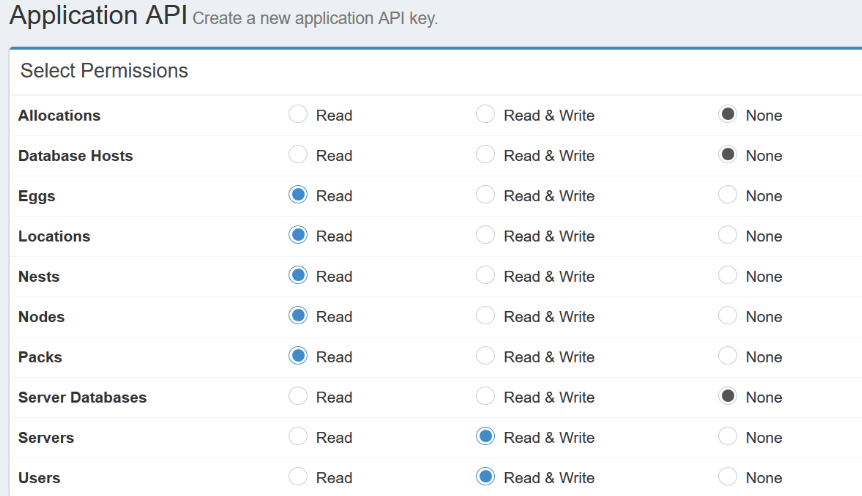Switch Servers permission to Read only
Screen dimensions: 862x496
298,437
